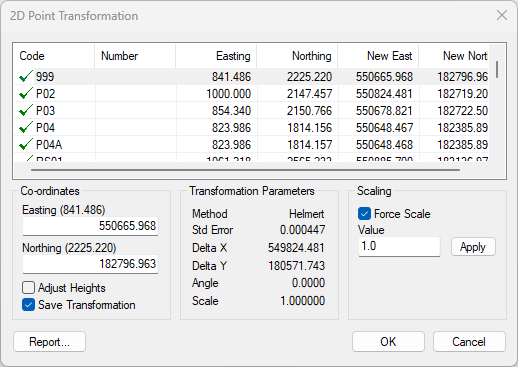Click the New East column header
Image resolution: width=518 pixels, height=367 pixels.
click(378, 56)
